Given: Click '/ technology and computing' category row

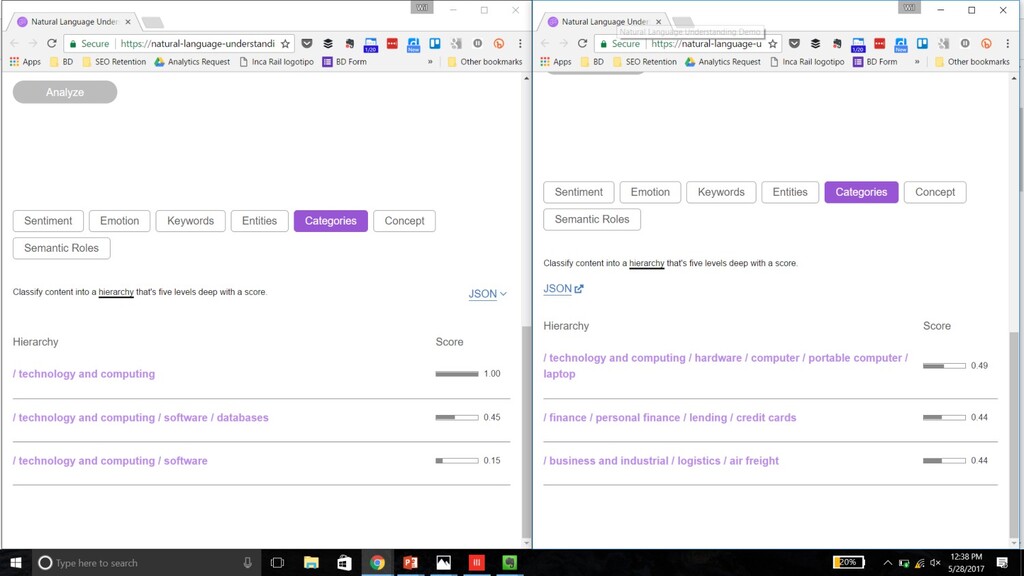Looking at the screenshot, I should coord(84,374).
